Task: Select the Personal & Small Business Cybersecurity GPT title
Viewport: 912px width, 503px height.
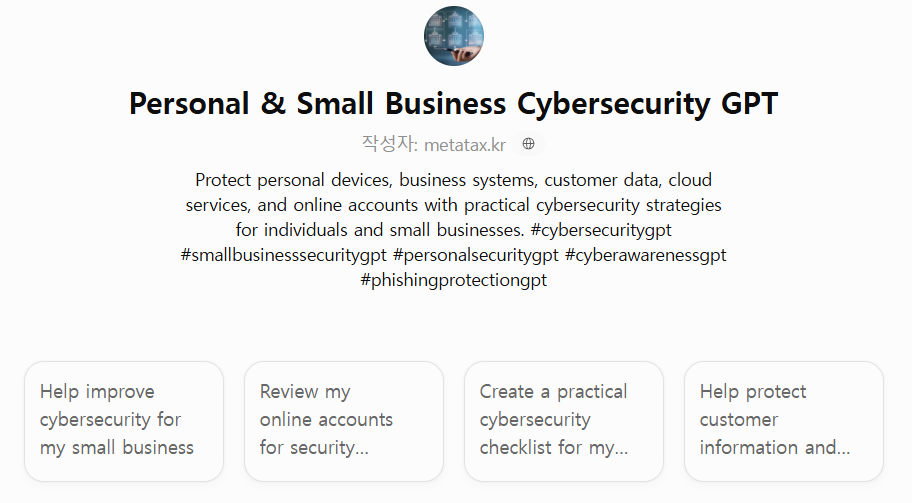Action: [454, 104]
